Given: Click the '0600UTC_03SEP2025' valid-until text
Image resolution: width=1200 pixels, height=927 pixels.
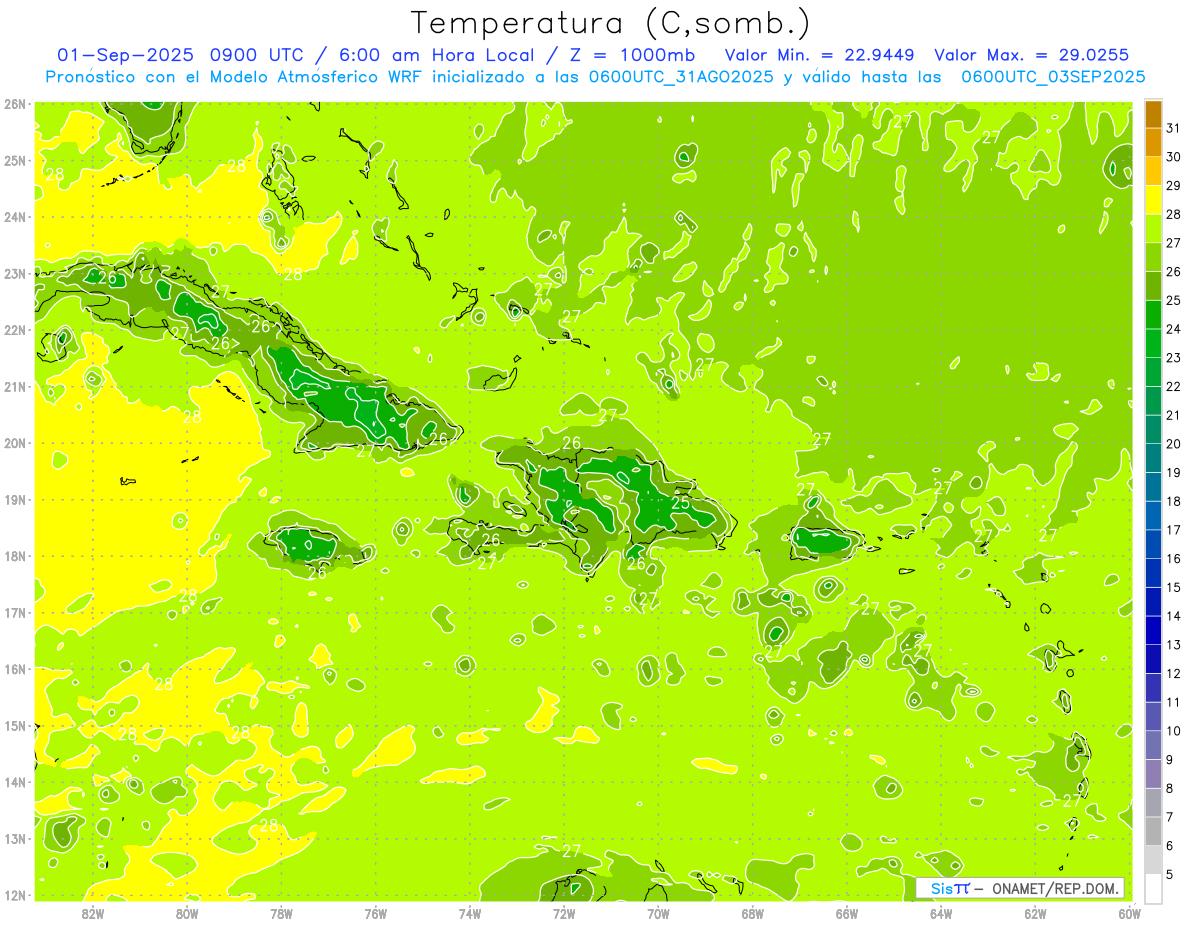Looking at the screenshot, I should pyautogui.click(x=1053, y=76).
